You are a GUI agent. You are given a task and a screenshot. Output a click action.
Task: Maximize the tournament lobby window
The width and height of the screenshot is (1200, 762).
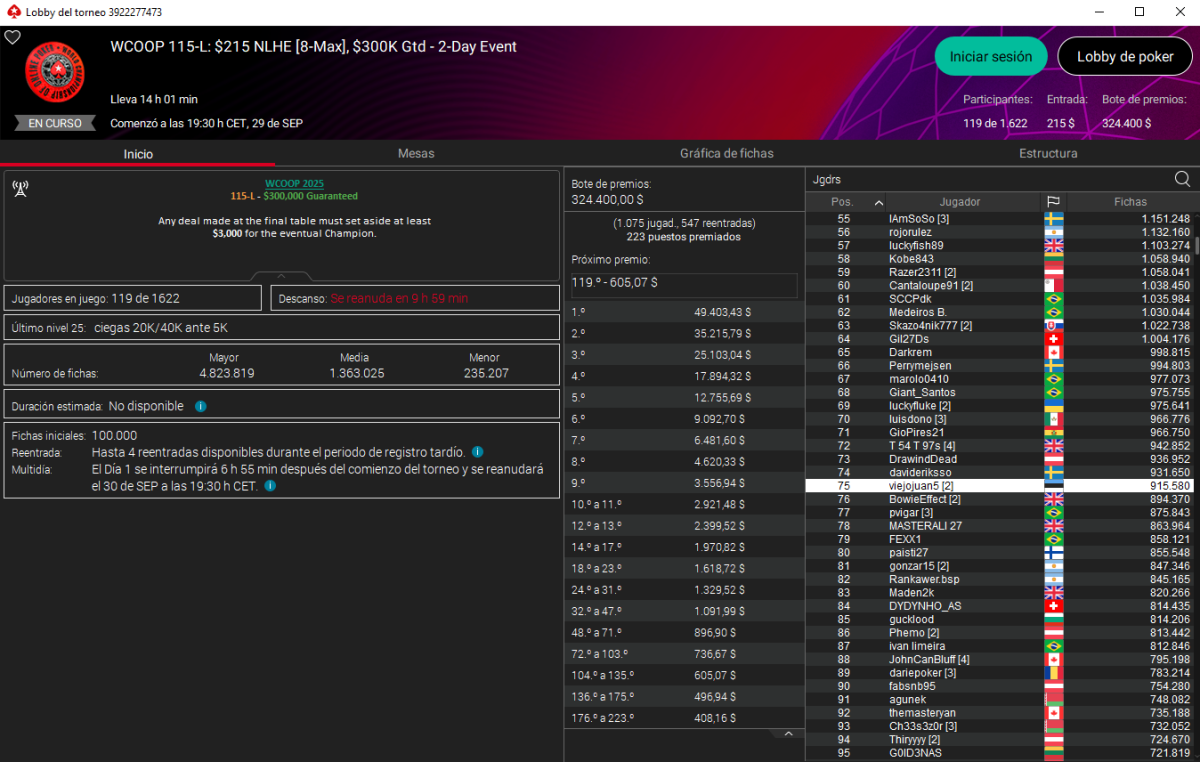click(x=1139, y=12)
